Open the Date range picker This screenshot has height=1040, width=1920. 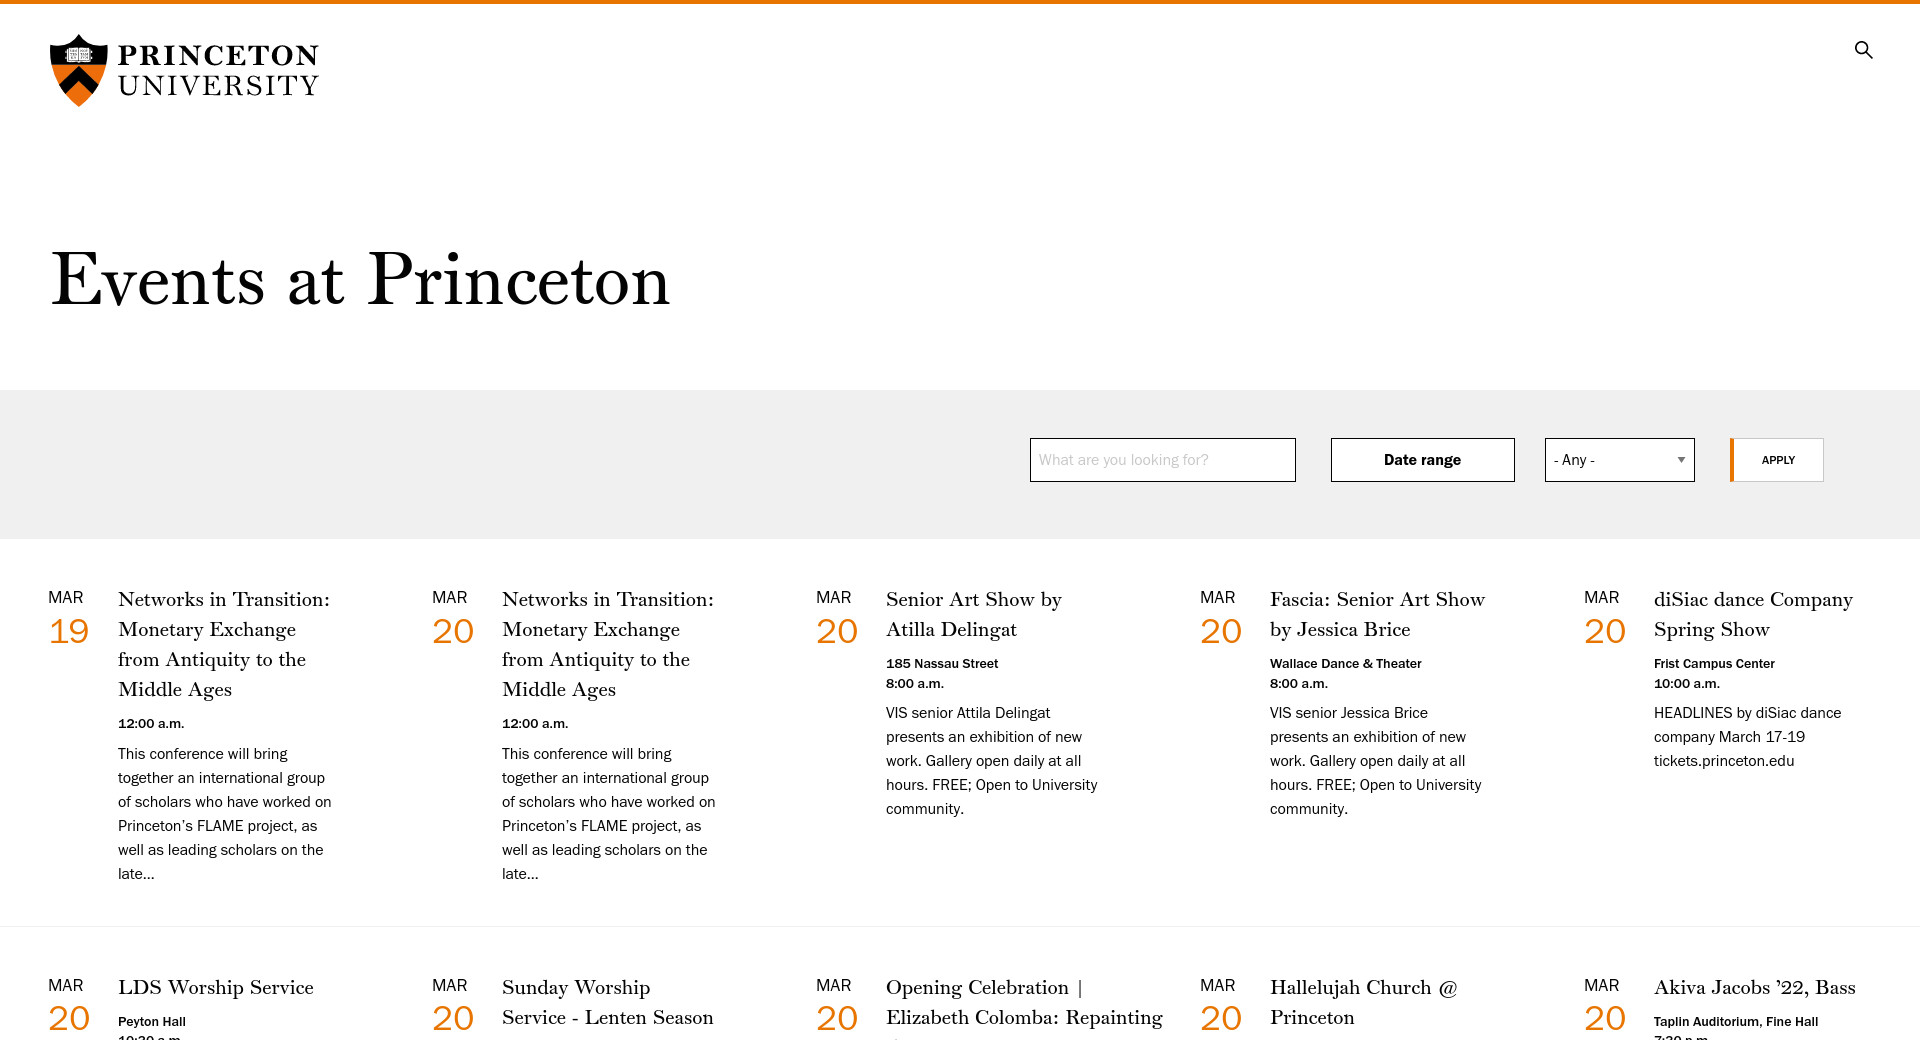(x=1422, y=460)
